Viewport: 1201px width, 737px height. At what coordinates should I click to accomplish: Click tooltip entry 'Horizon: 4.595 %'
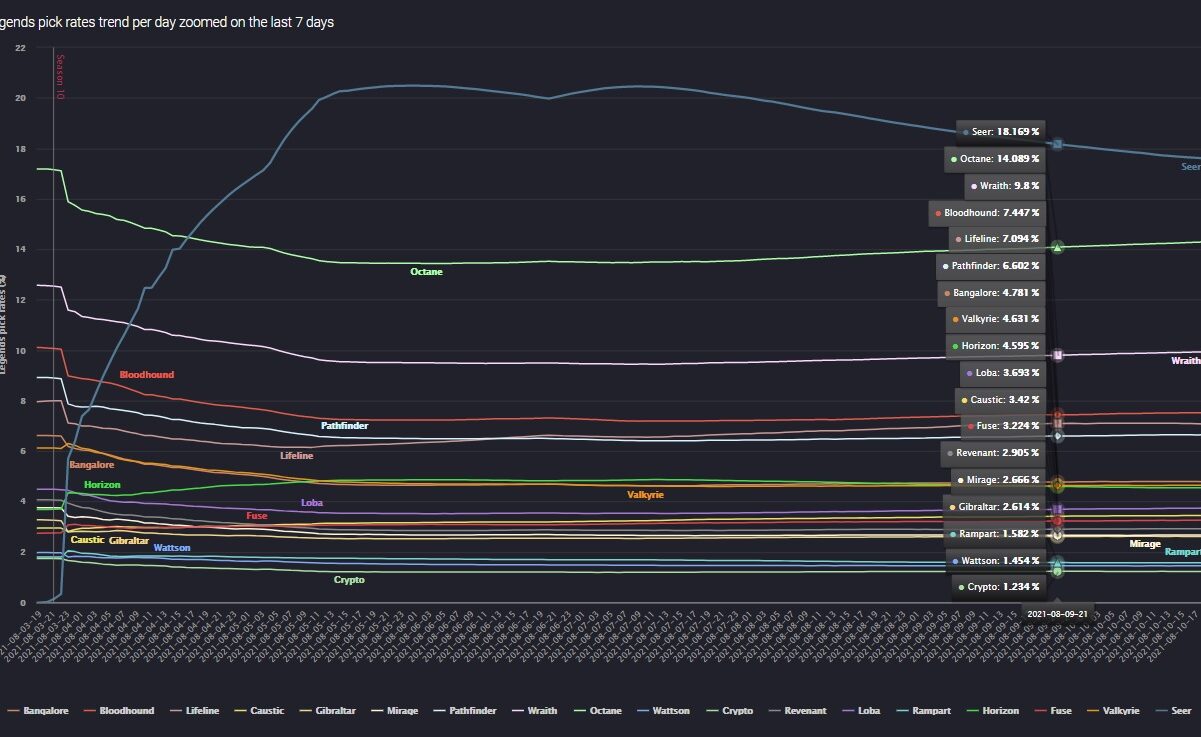[996, 346]
